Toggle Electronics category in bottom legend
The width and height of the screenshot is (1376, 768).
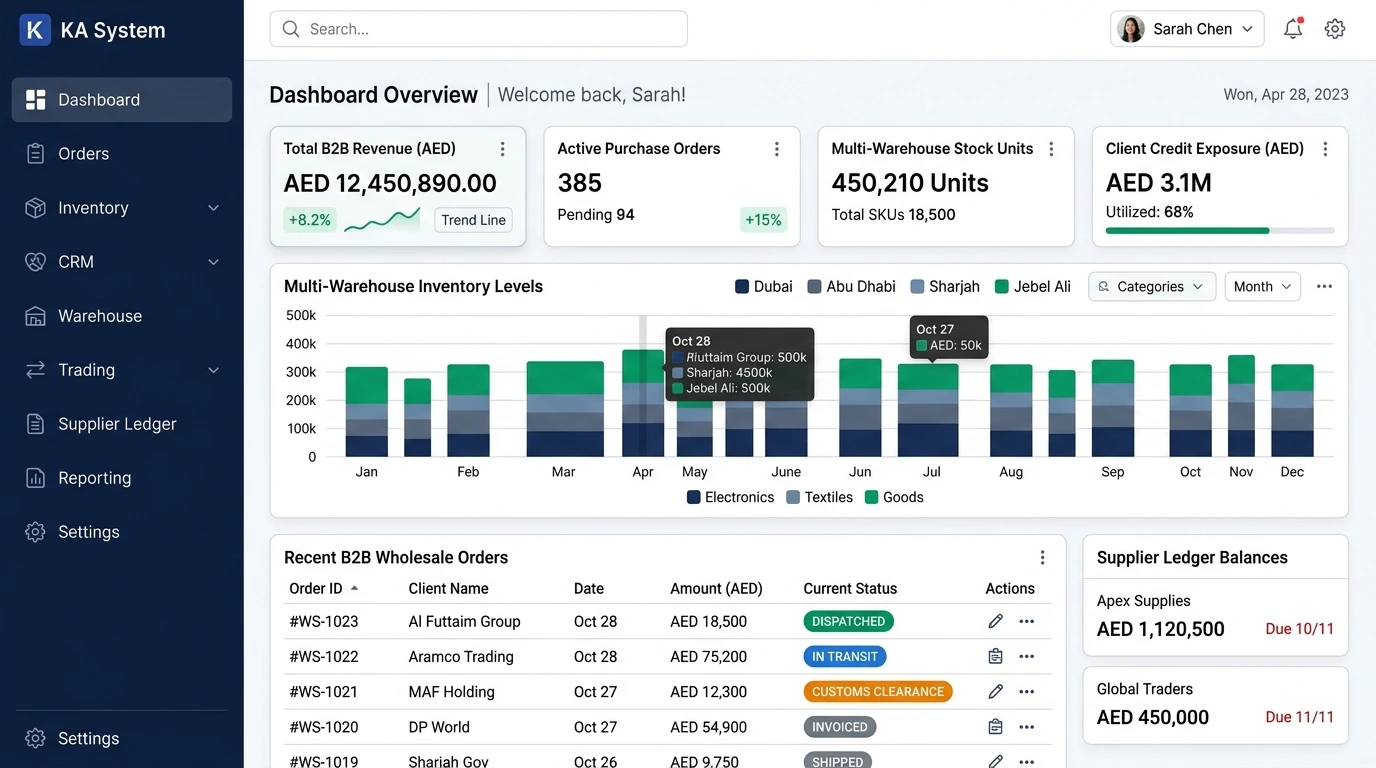[731, 497]
